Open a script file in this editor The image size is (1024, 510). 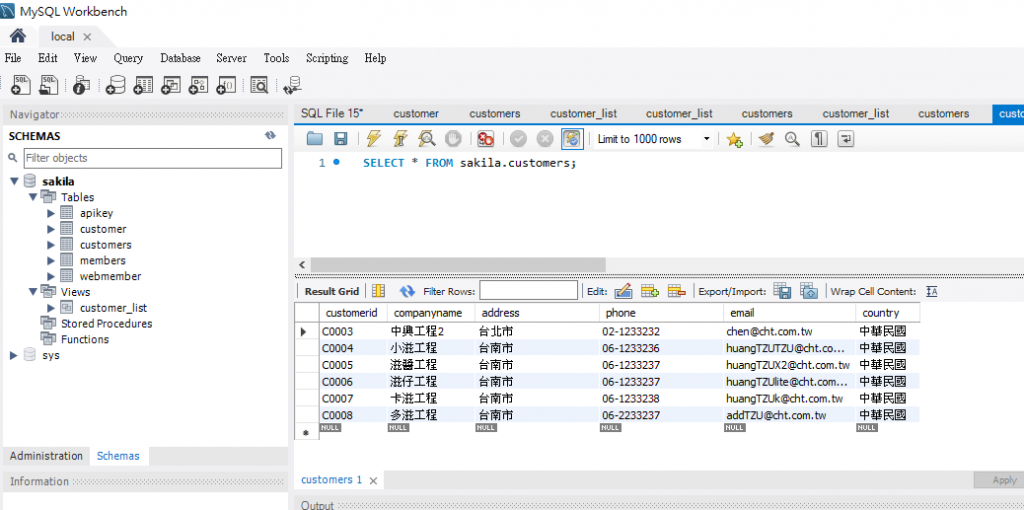pyautogui.click(x=315, y=138)
